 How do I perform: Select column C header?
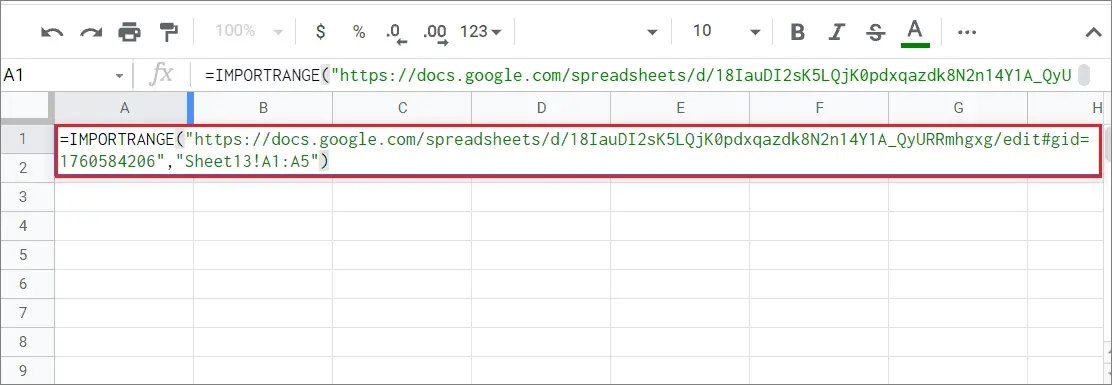tap(402, 108)
